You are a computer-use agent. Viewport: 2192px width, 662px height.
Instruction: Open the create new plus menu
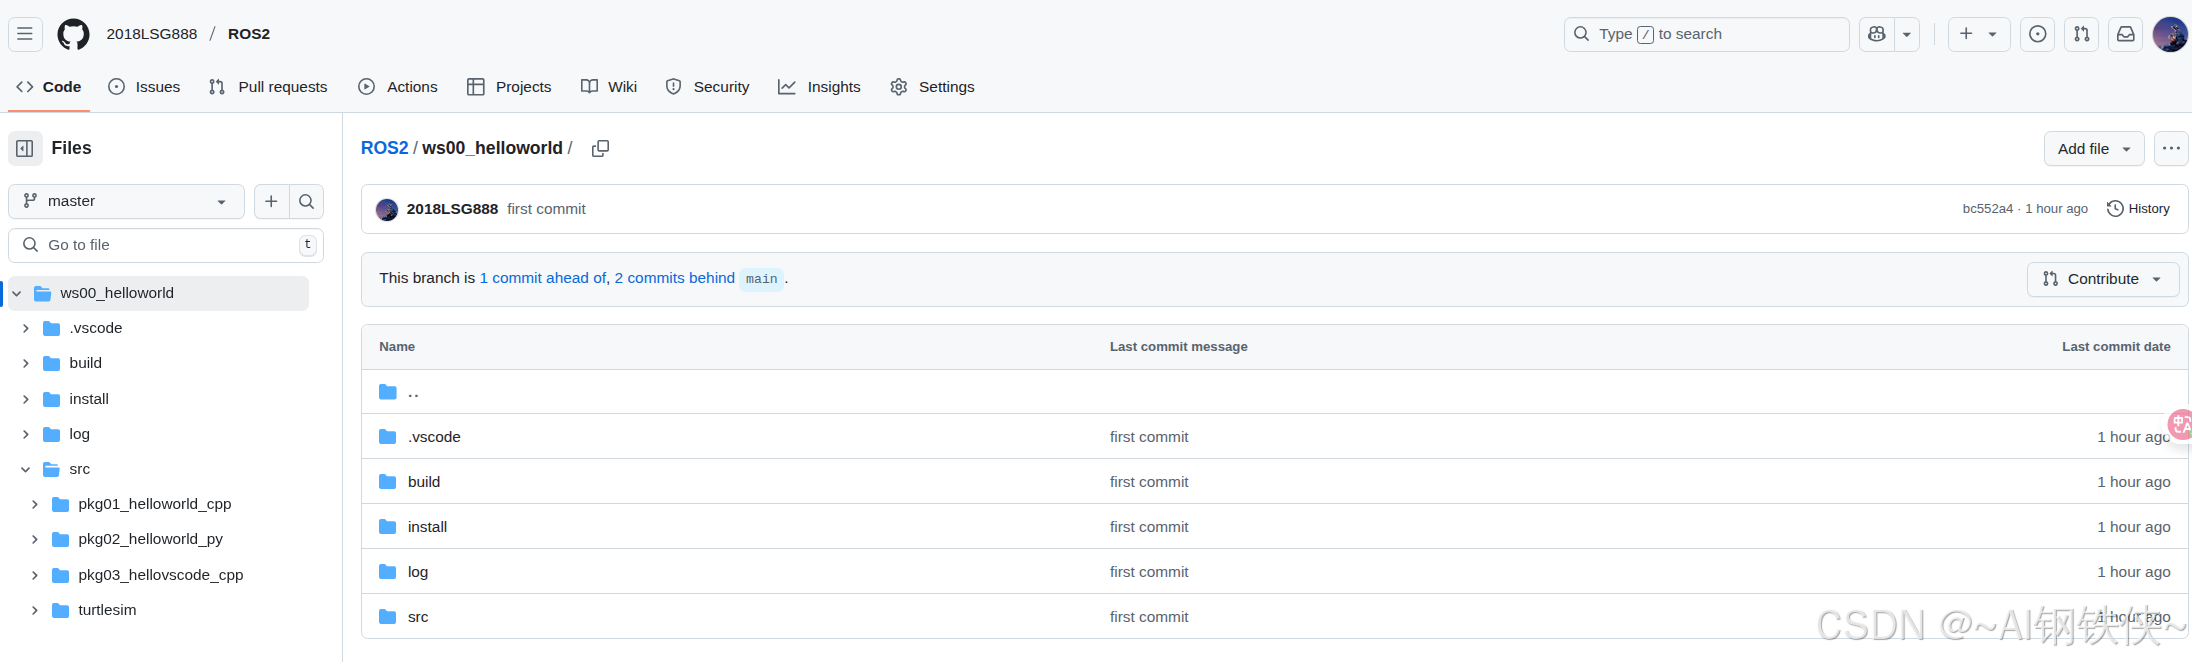point(1978,34)
